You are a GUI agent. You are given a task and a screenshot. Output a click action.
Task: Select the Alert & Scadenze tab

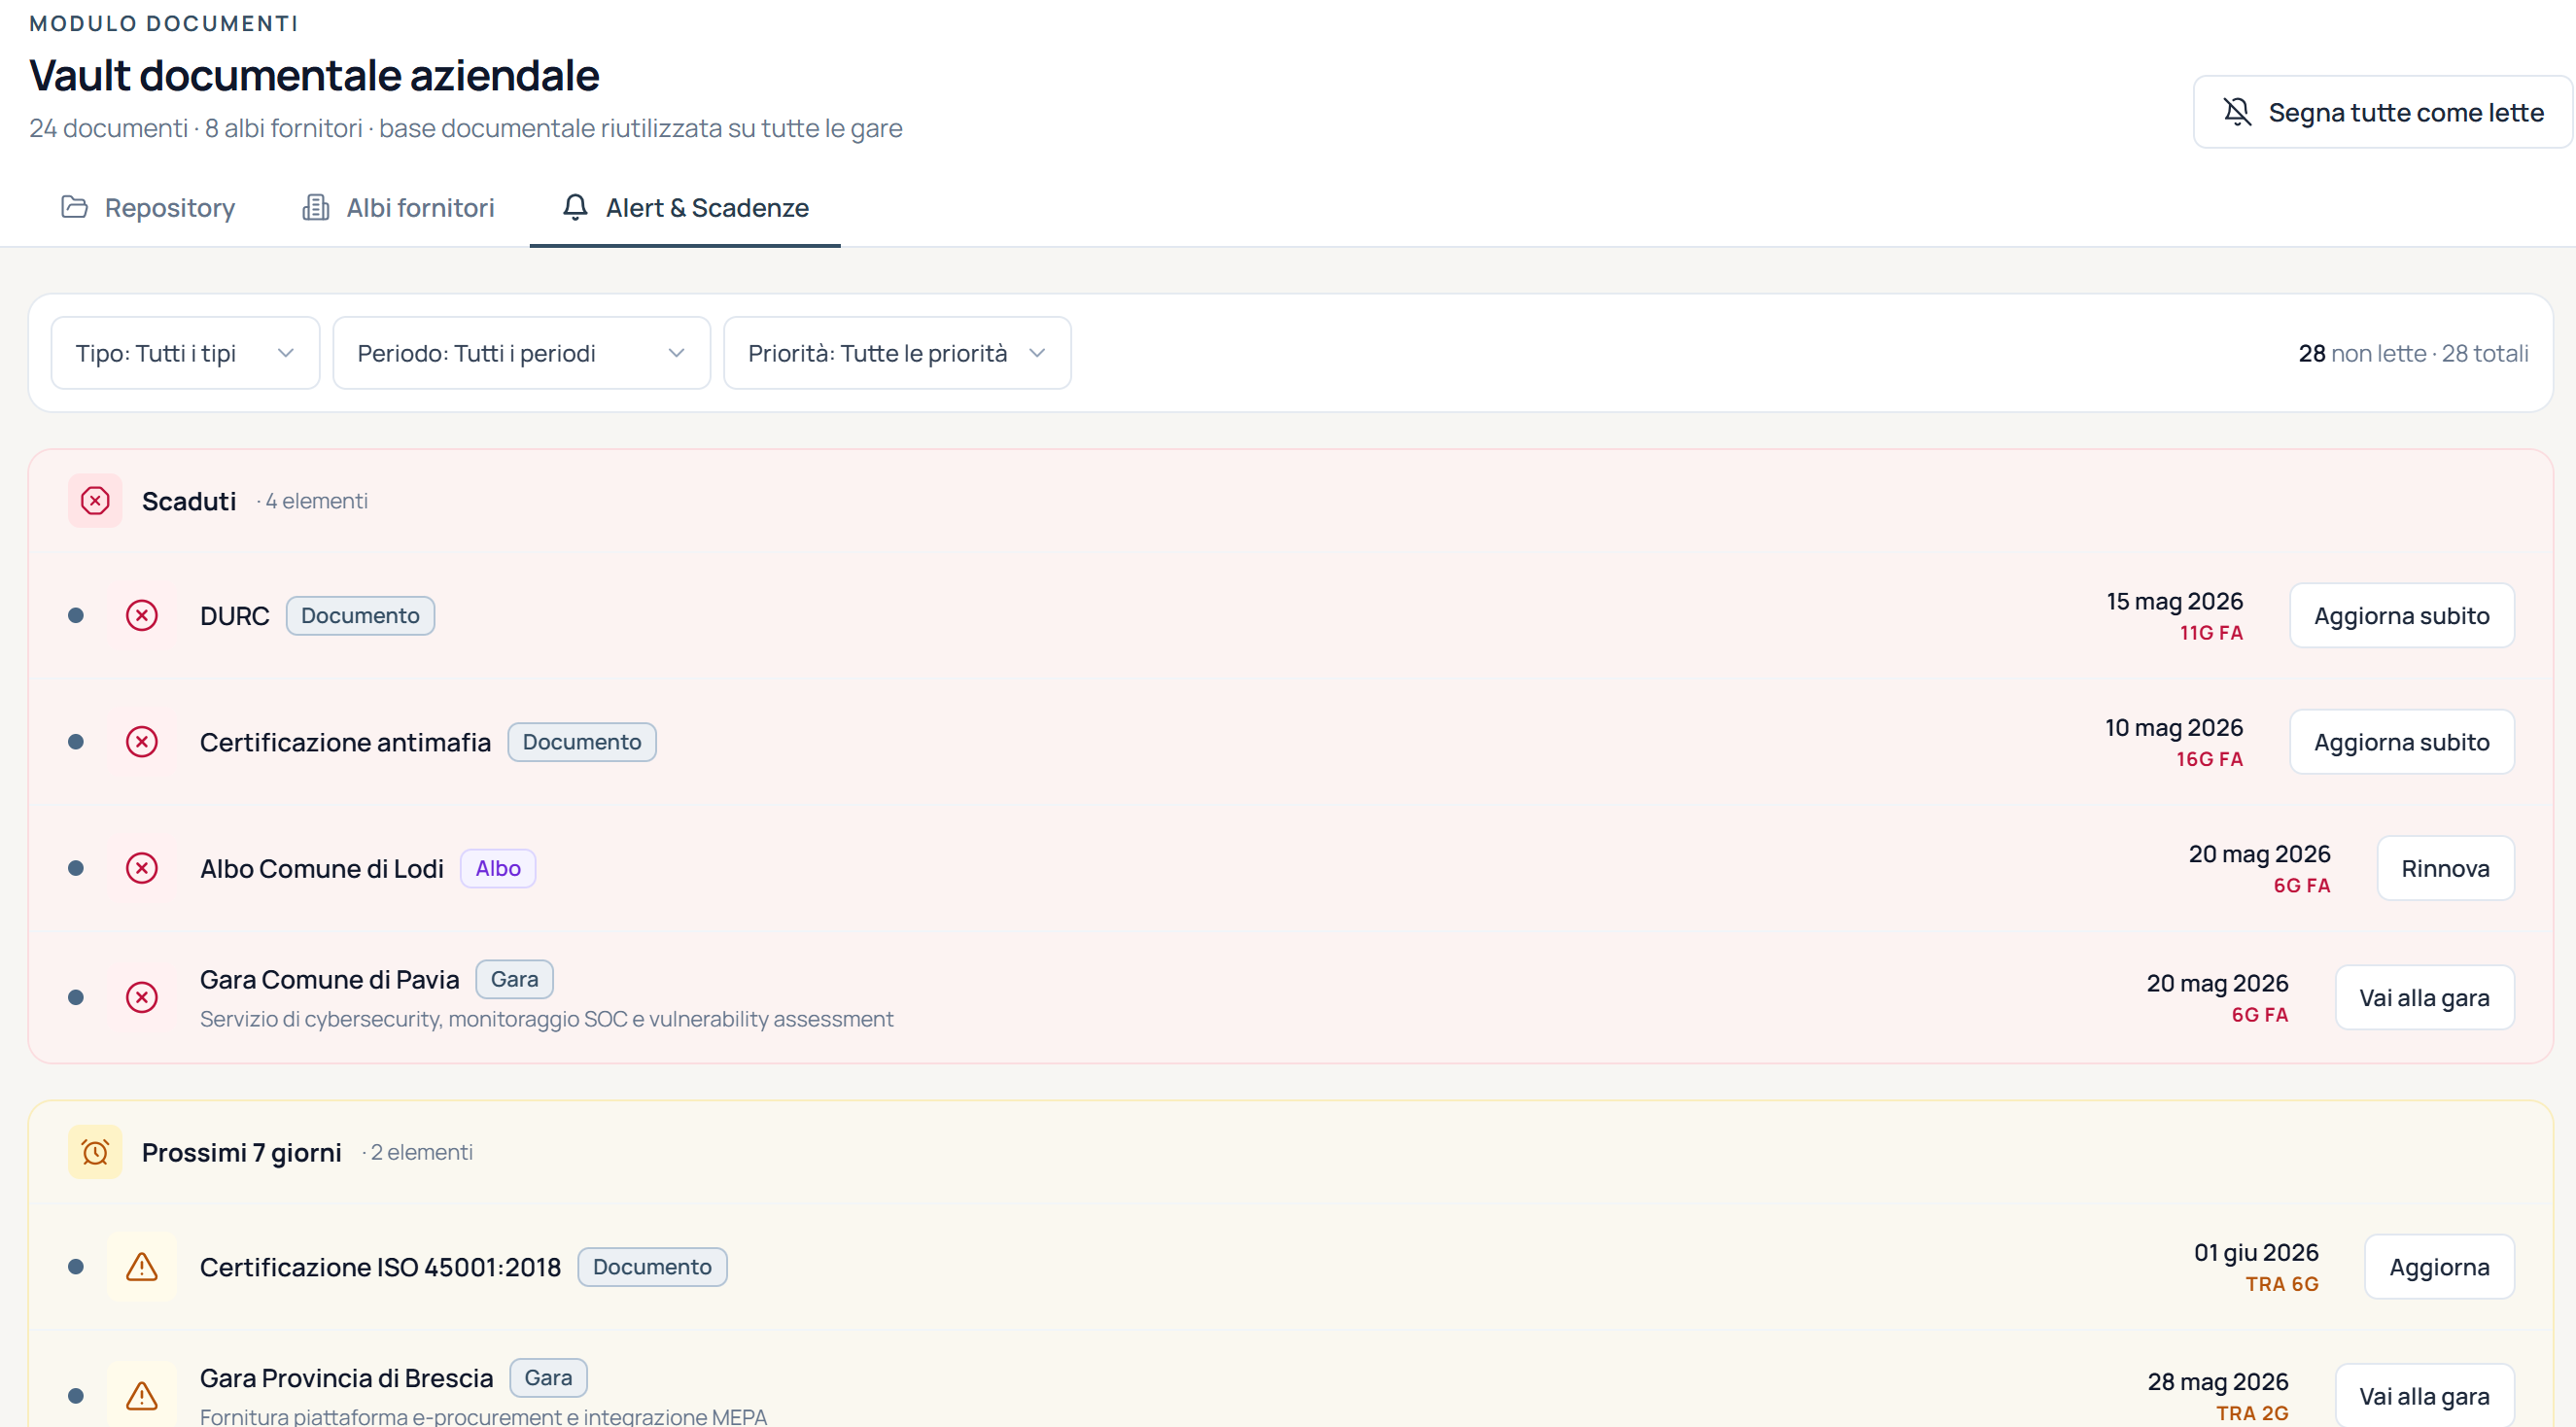click(685, 207)
